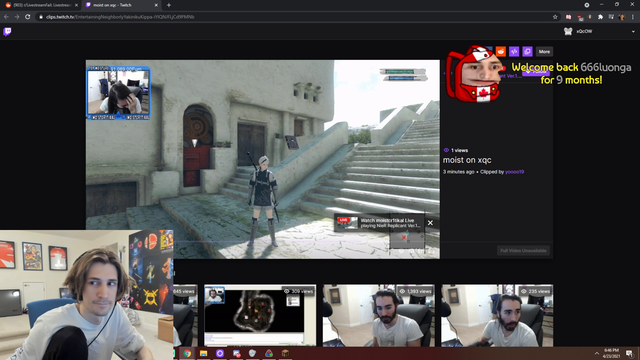Open the related clip with 645 views

click(x=186, y=315)
